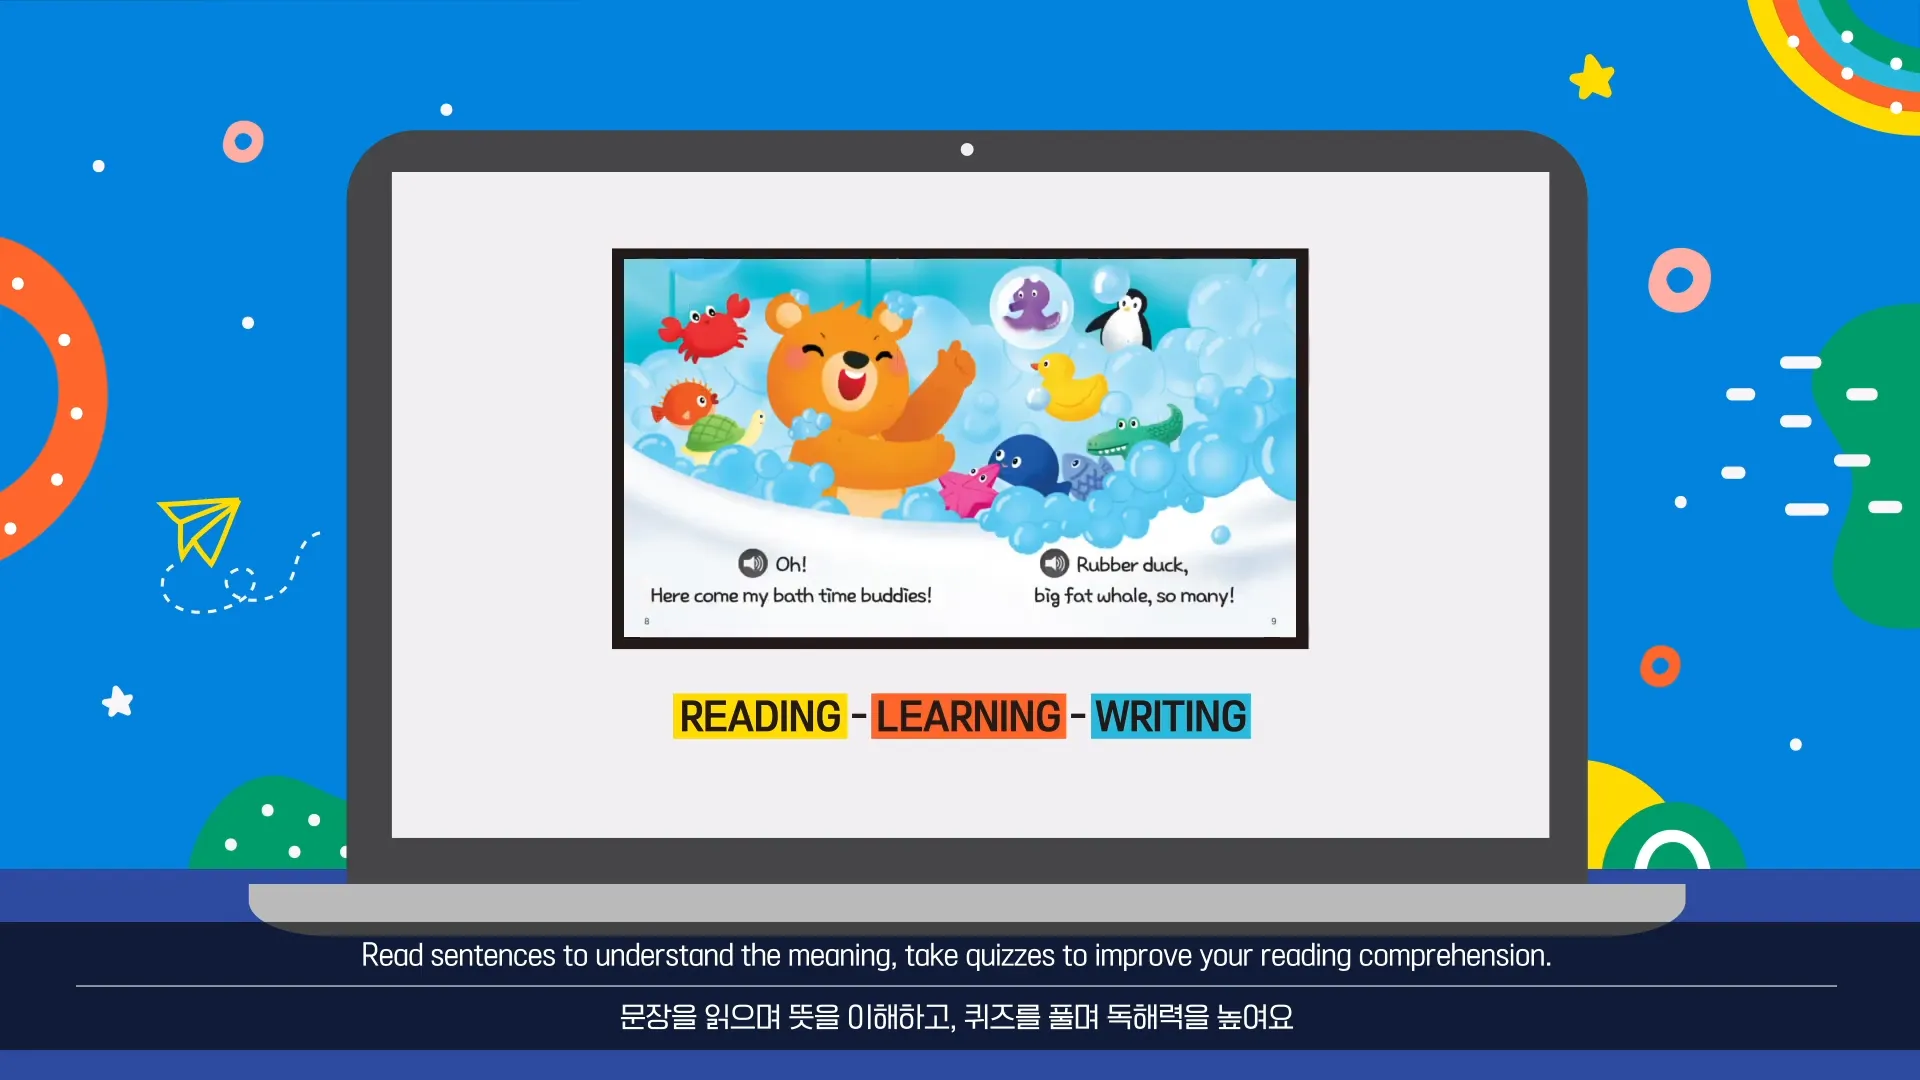Select the yellow READING label

click(x=760, y=717)
